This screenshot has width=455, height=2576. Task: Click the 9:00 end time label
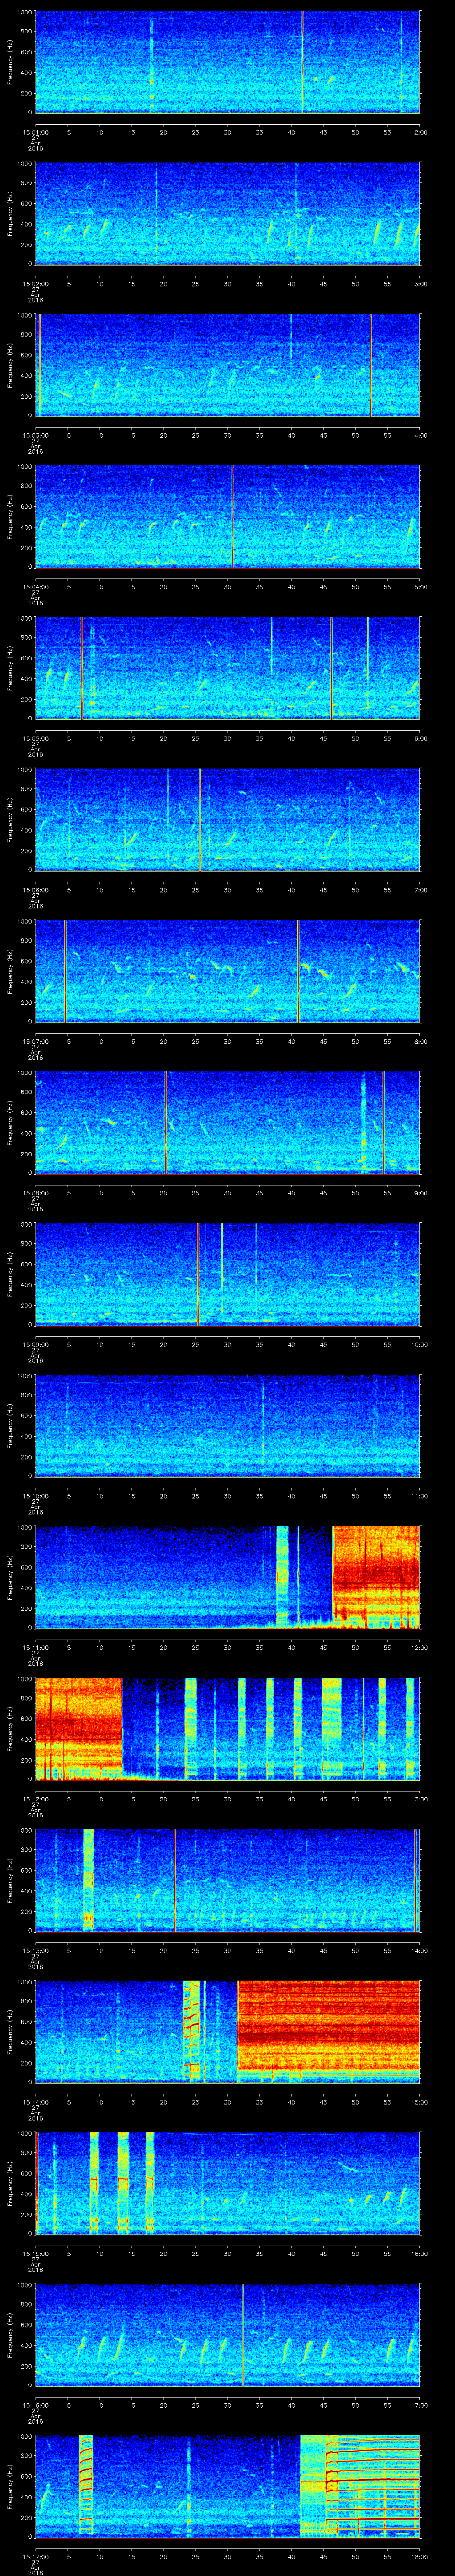[420, 1193]
